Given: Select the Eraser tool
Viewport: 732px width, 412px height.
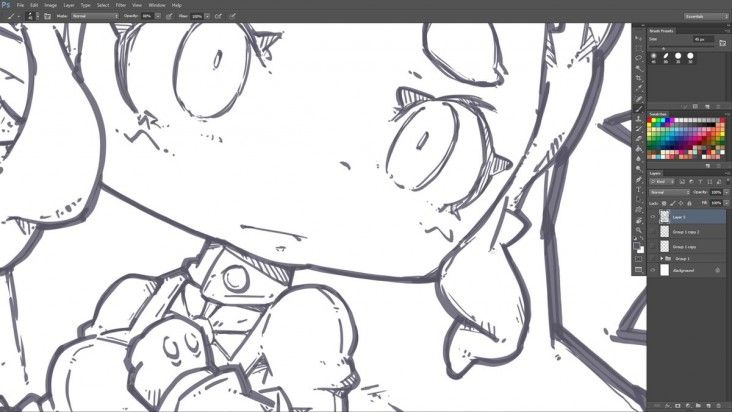Looking at the screenshot, I should click(638, 138).
